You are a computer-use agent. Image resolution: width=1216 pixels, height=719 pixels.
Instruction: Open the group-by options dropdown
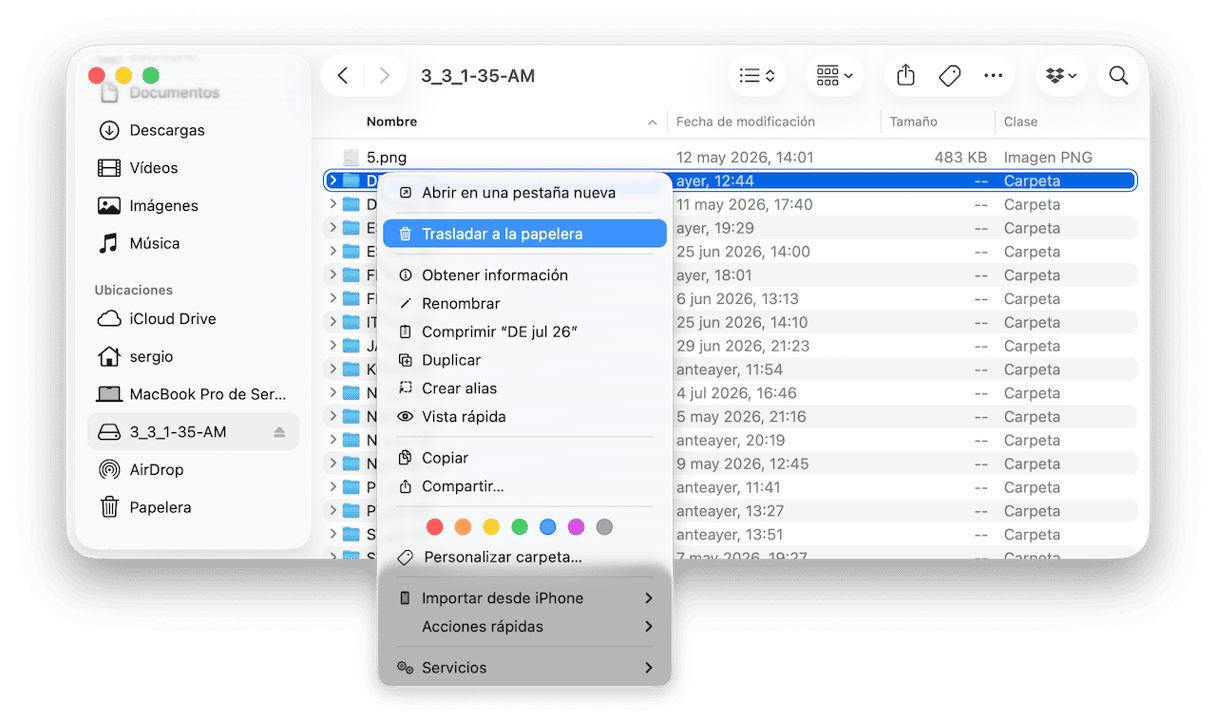click(x=834, y=76)
